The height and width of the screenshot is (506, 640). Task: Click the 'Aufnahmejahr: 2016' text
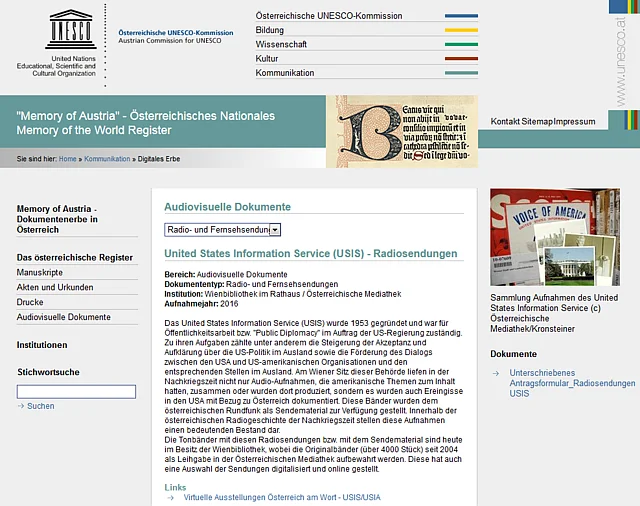pyautogui.click(x=201, y=304)
